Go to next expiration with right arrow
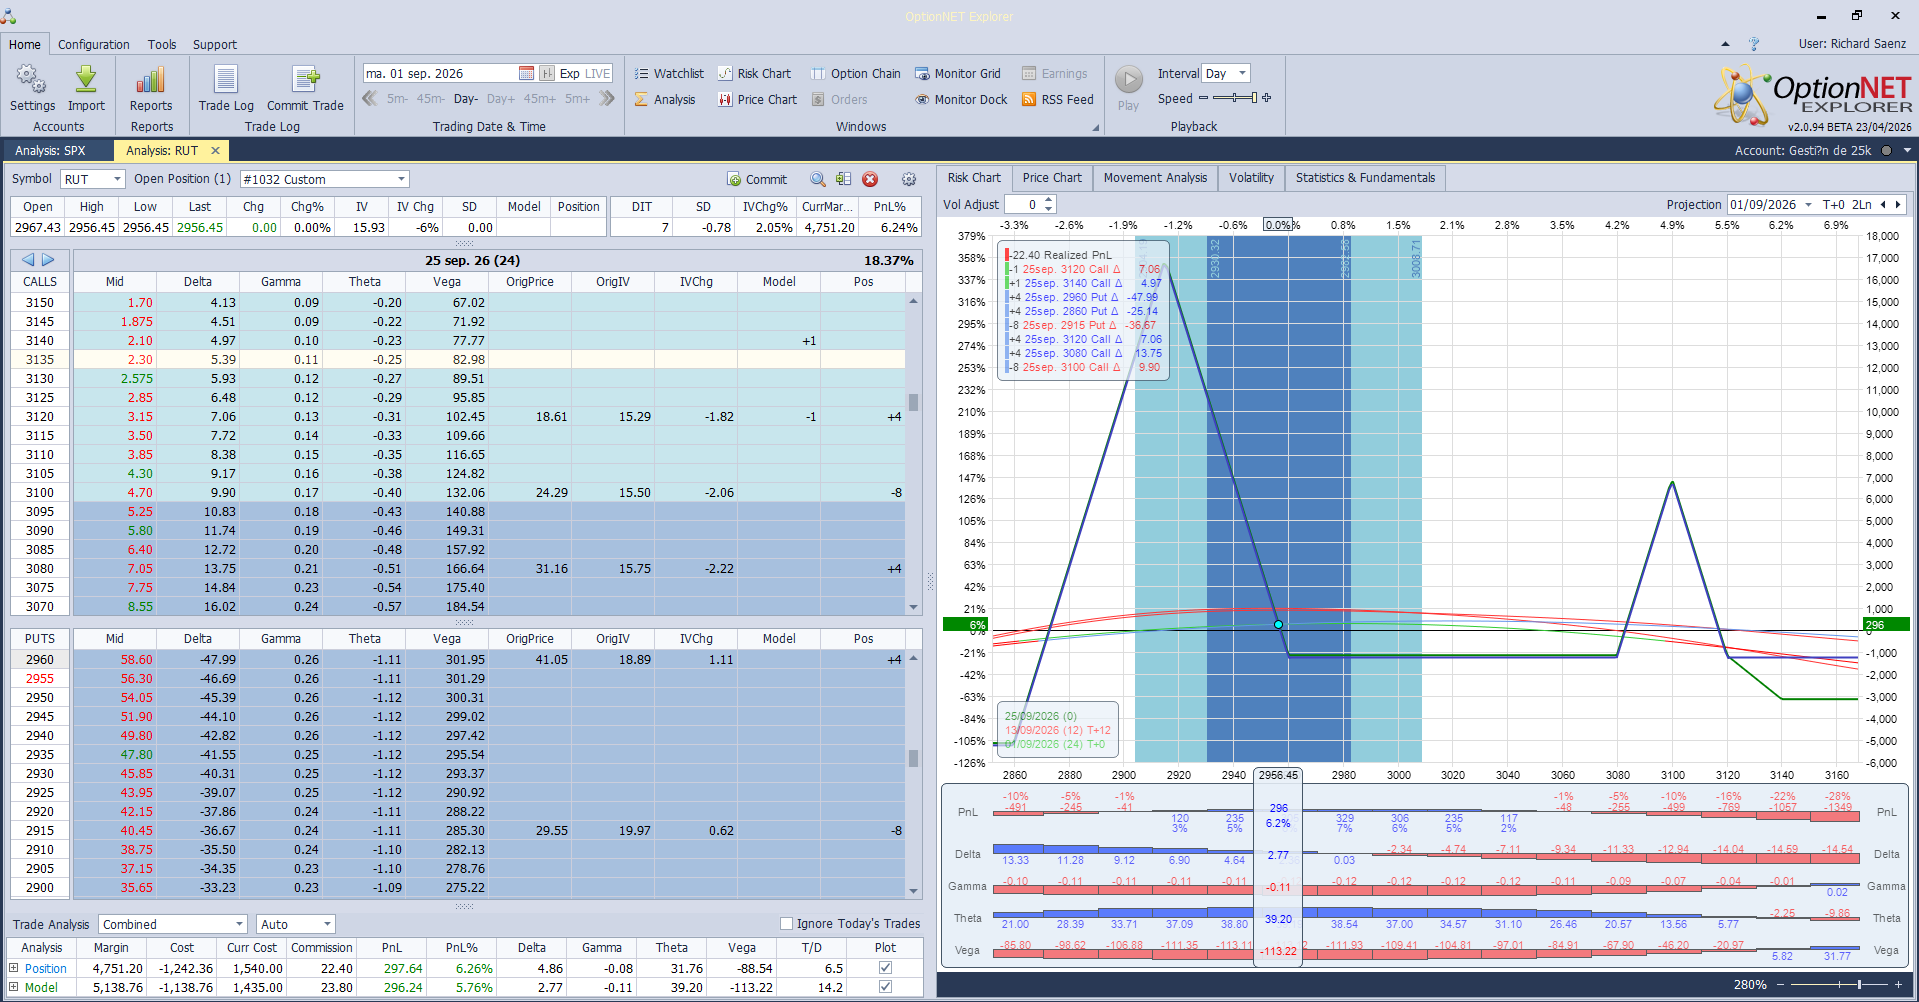The image size is (1919, 1002). pos(48,260)
